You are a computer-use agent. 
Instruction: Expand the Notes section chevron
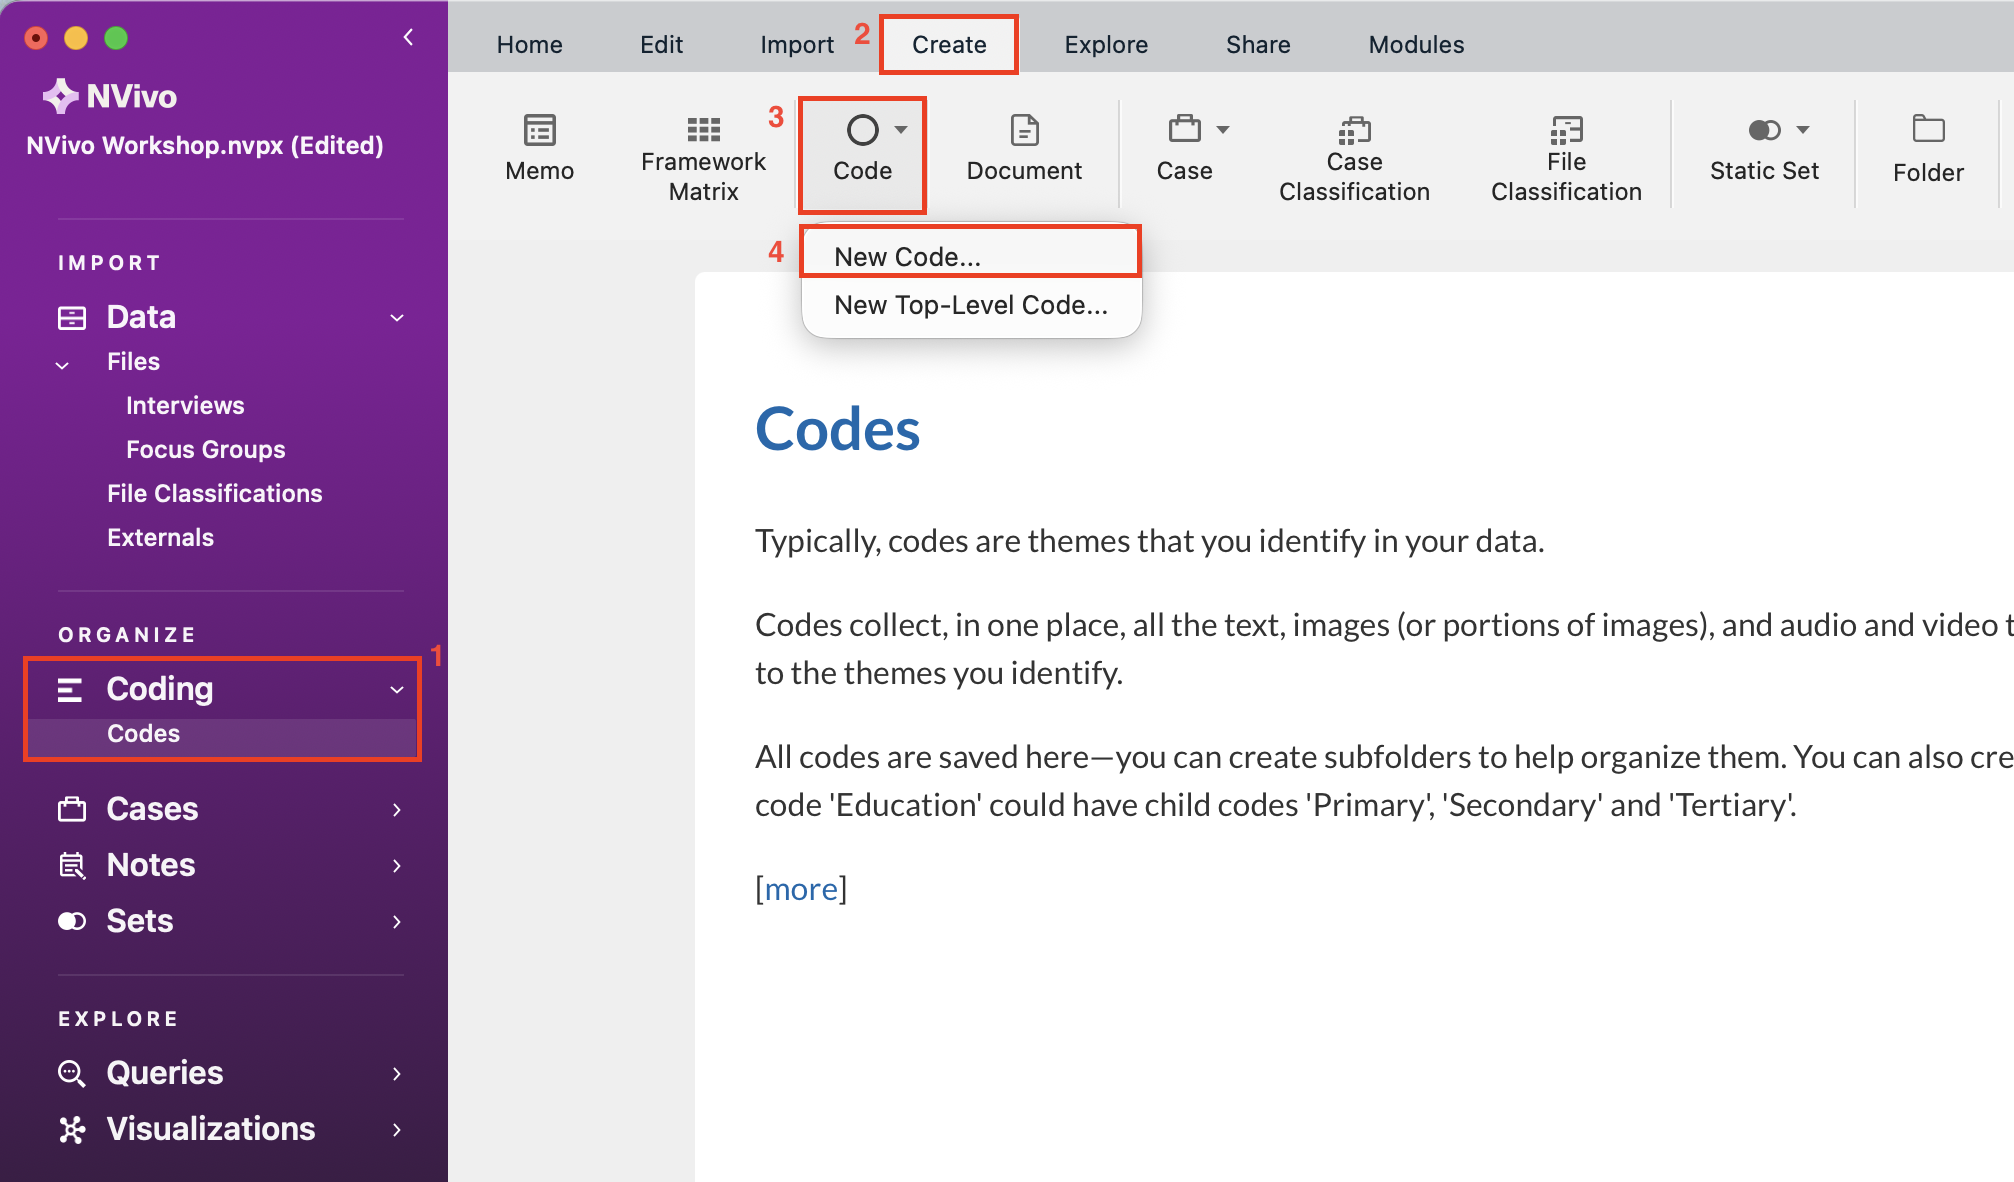pyautogui.click(x=397, y=866)
